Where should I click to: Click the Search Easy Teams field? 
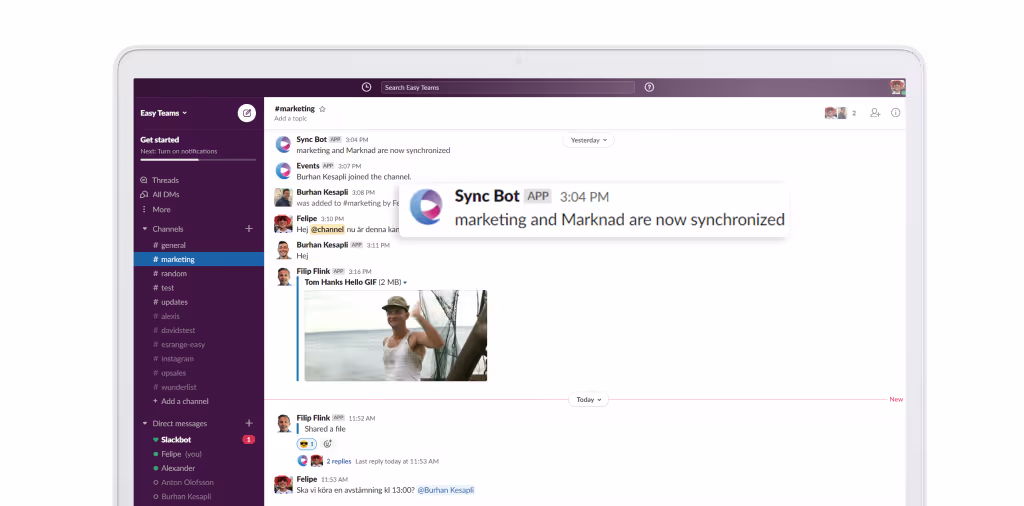[x=507, y=87]
